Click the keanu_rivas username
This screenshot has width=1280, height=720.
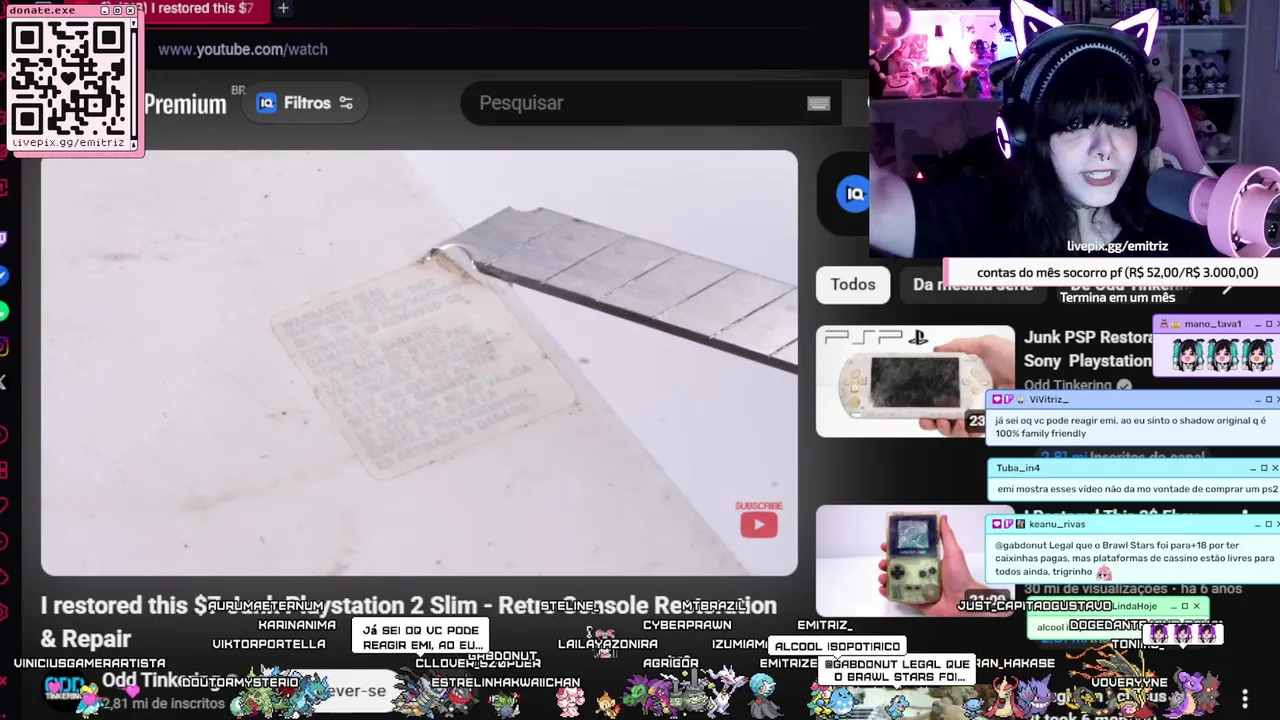tap(1057, 524)
